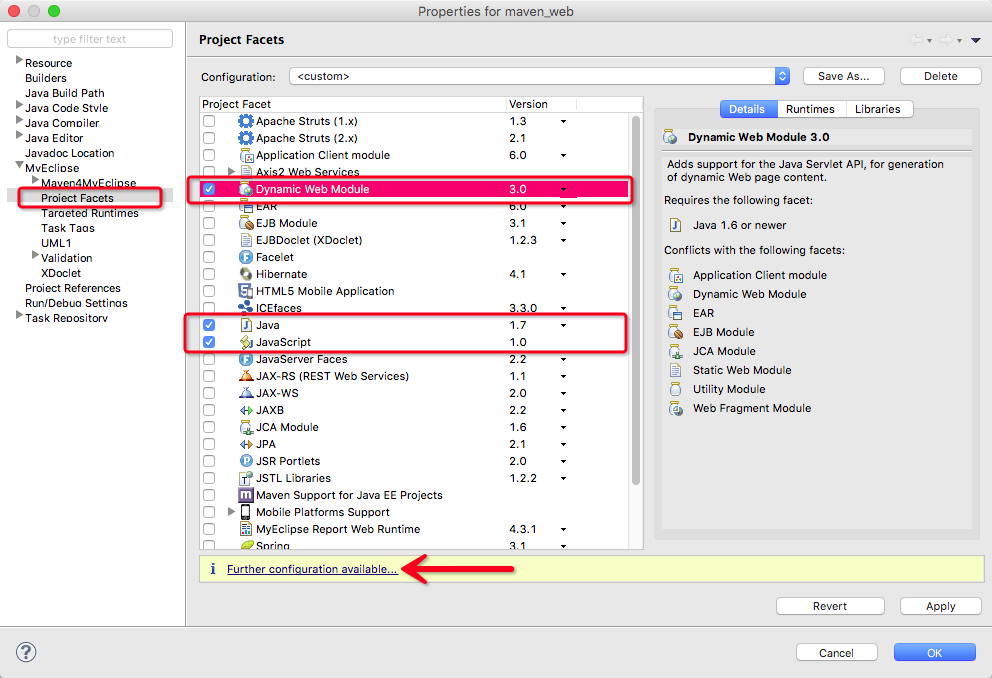The height and width of the screenshot is (678, 992).
Task: Click the JAX-RS REST Web Services icon
Action: [x=246, y=376]
